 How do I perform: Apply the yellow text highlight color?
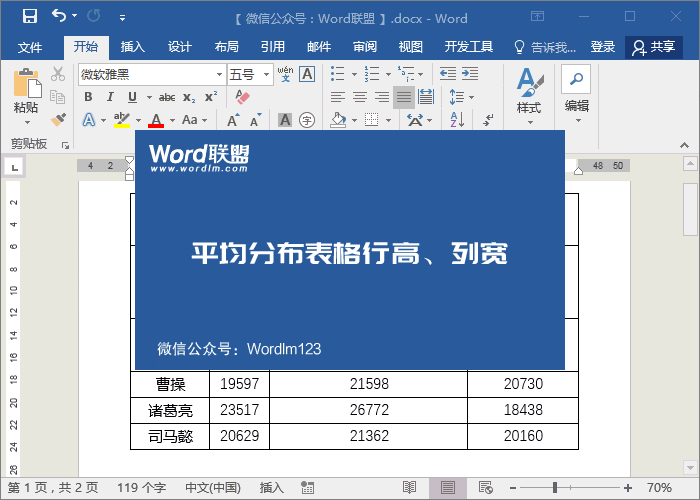121,120
